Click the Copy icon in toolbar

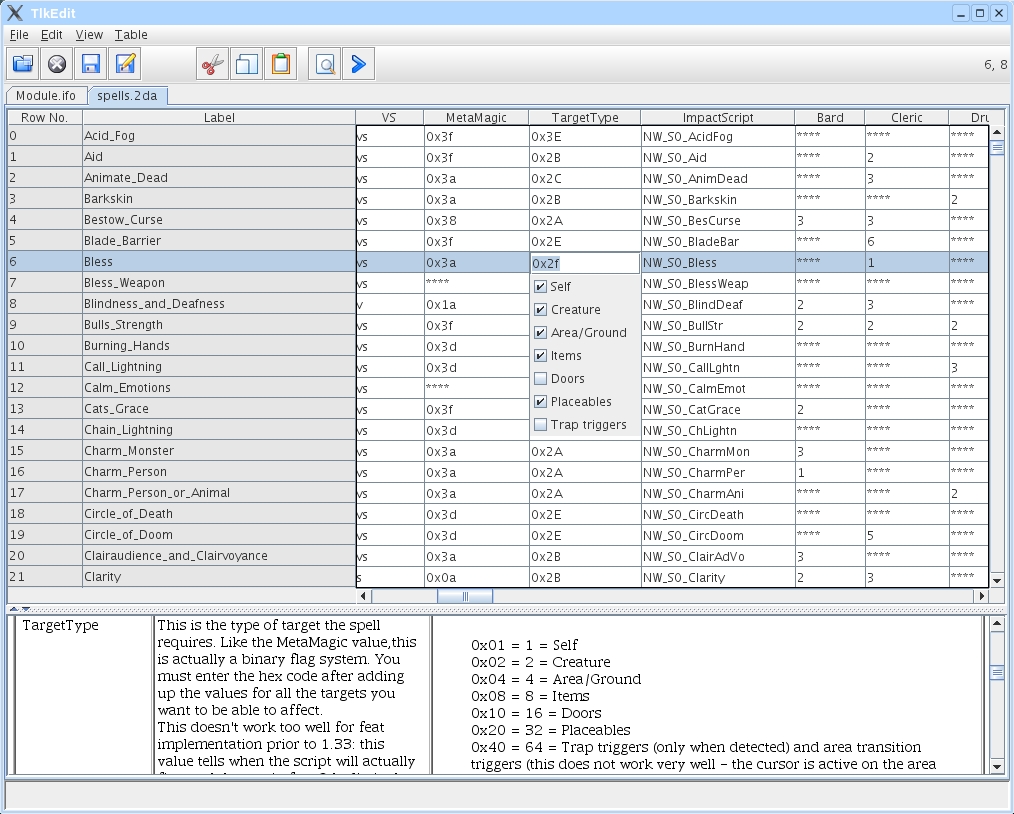click(x=246, y=64)
